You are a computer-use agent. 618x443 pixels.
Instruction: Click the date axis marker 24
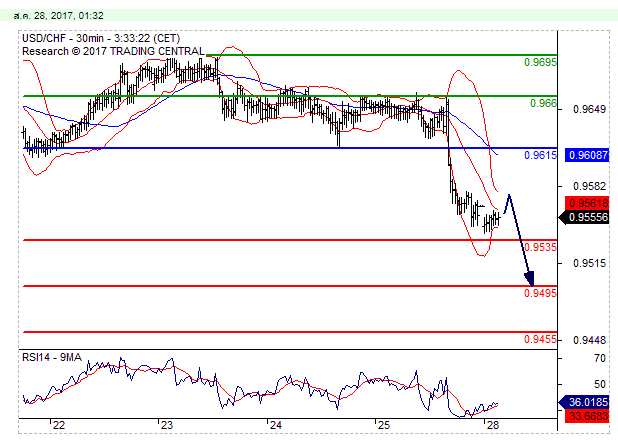[x=275, y=425]
